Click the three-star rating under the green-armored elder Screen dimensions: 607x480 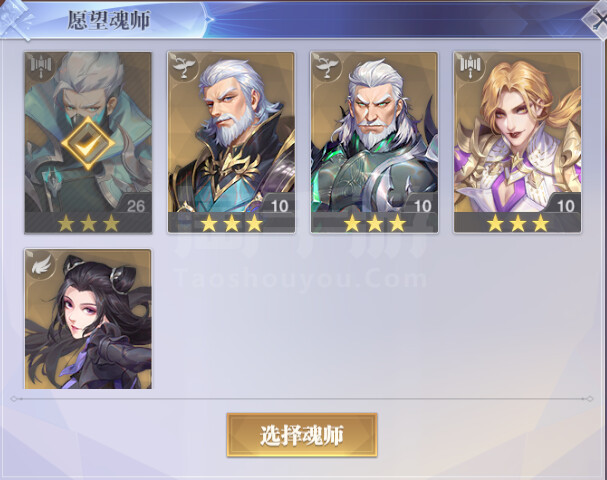pyautogui.click(x=374, y=223)
